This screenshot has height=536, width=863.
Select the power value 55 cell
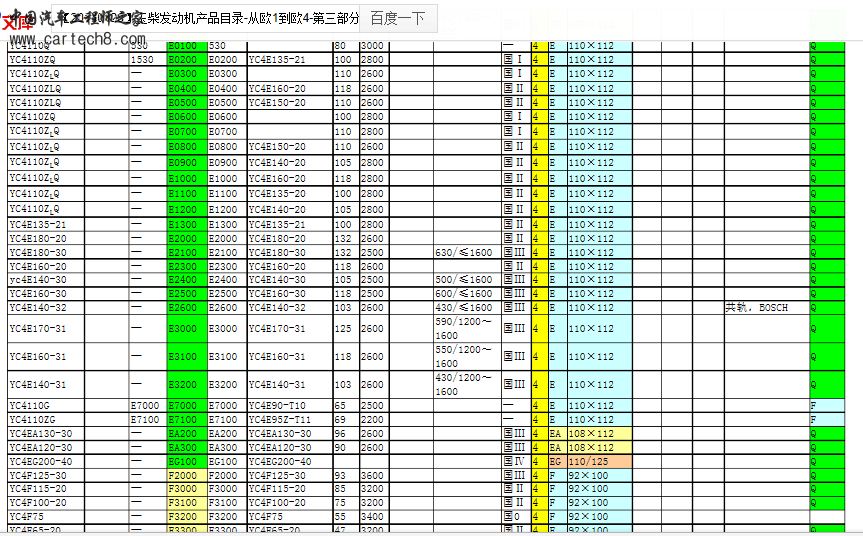[346, 517]
